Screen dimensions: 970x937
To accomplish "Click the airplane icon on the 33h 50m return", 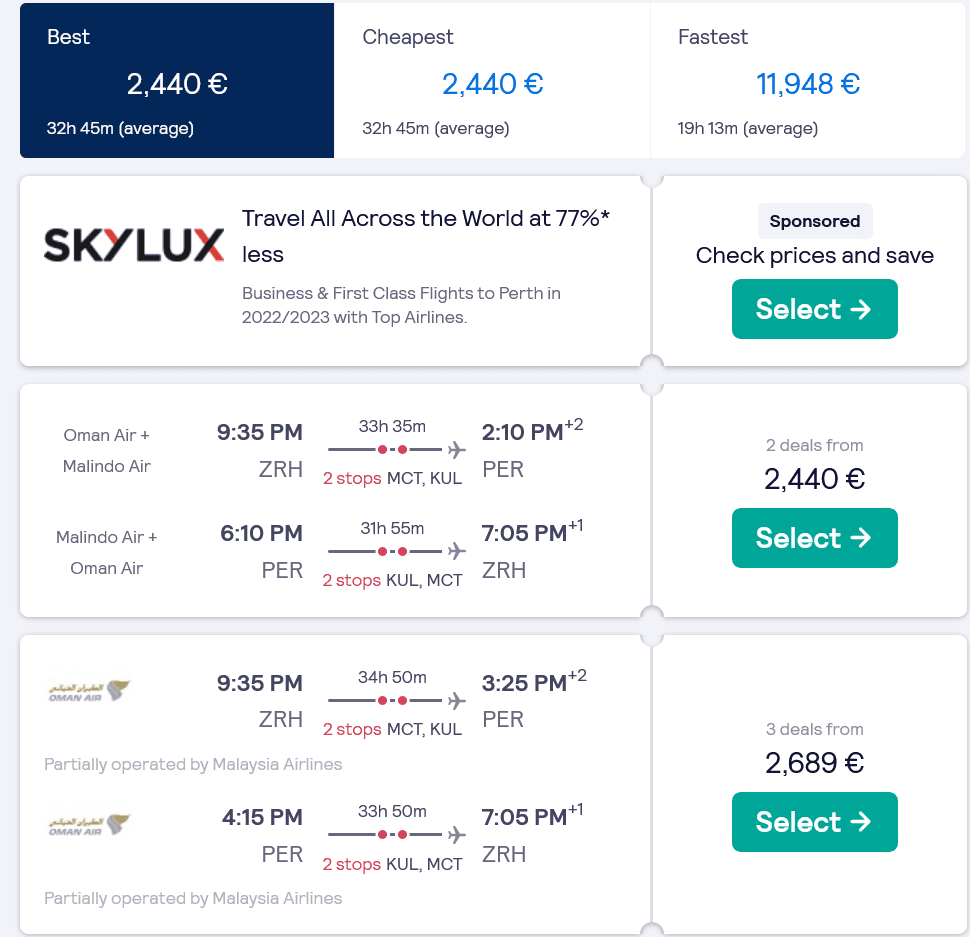I will pyautogui.click(x=458, y=834).
